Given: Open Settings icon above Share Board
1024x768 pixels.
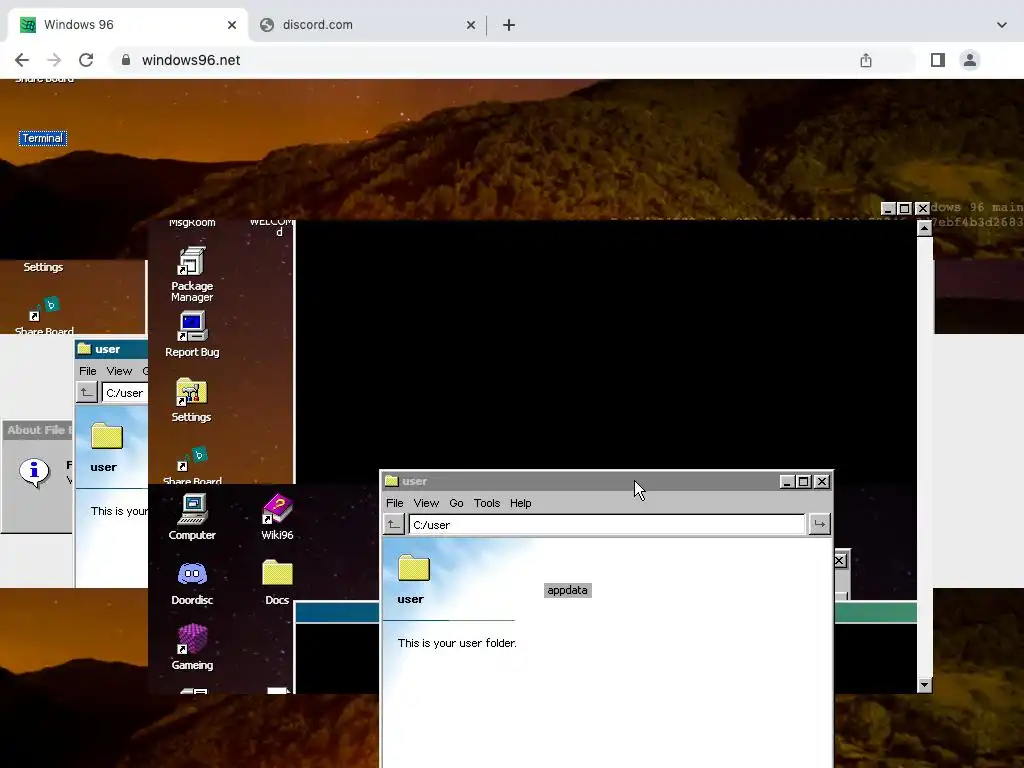Looking at the screenshot, I should [43, 267].
